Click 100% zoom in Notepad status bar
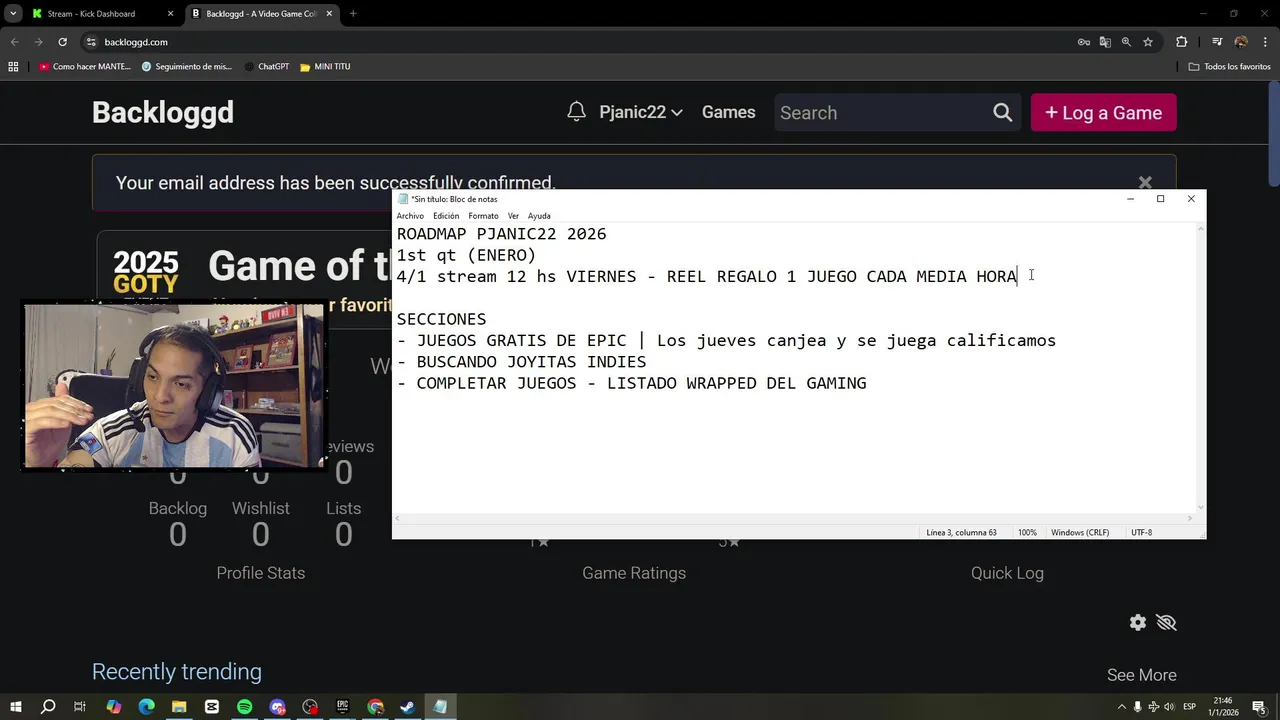Viewport: 1280px width, 720px height. click(x=1027, y=533)
